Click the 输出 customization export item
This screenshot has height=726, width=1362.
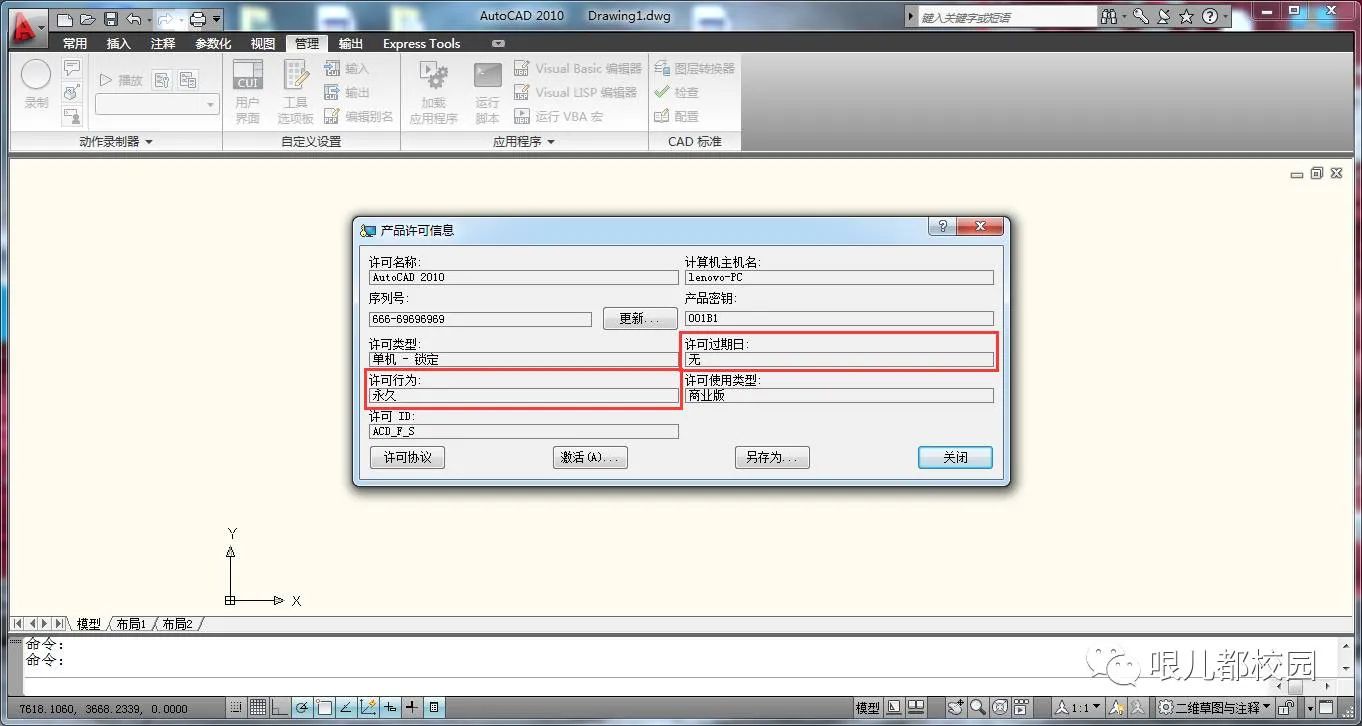(x=346, y=92)
